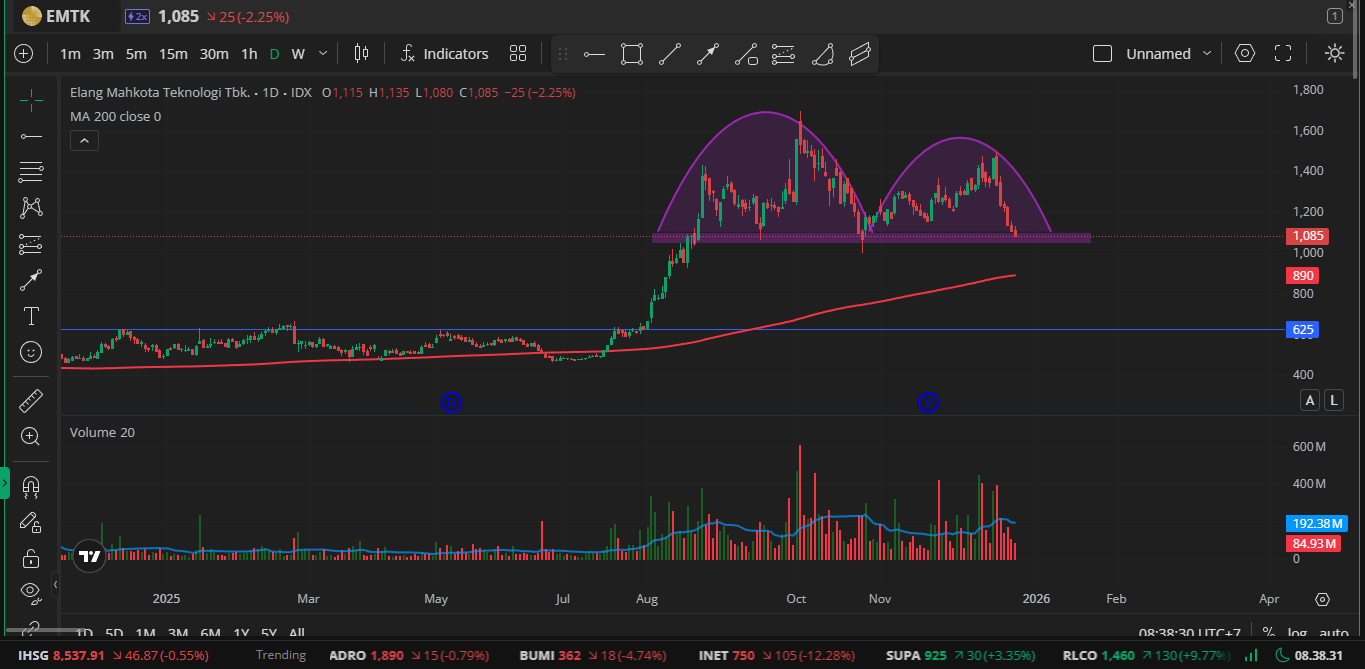
Task: Toggle Magnet mode in left sidebar
Action: coord(31,487)
